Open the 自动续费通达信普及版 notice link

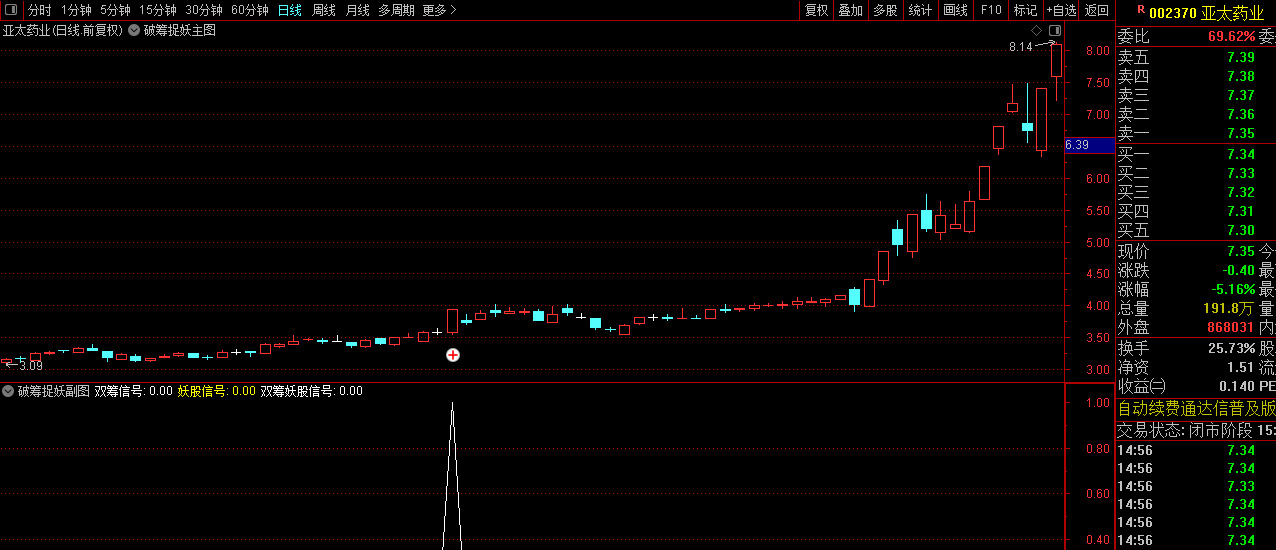1196,408
